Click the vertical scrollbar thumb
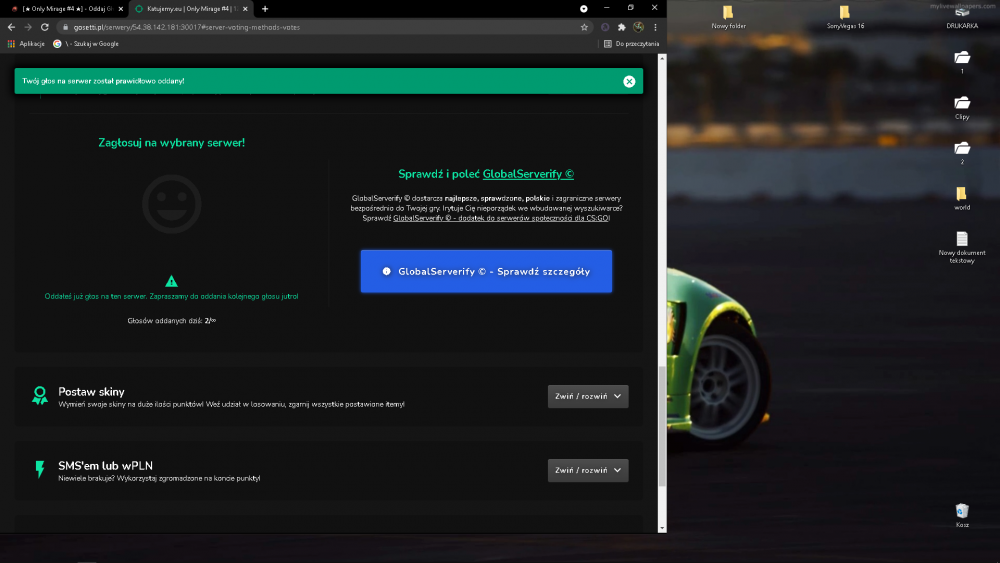The height and width of the screenshot is (563, 1000). pyautogui.click(x=662, y=427)
